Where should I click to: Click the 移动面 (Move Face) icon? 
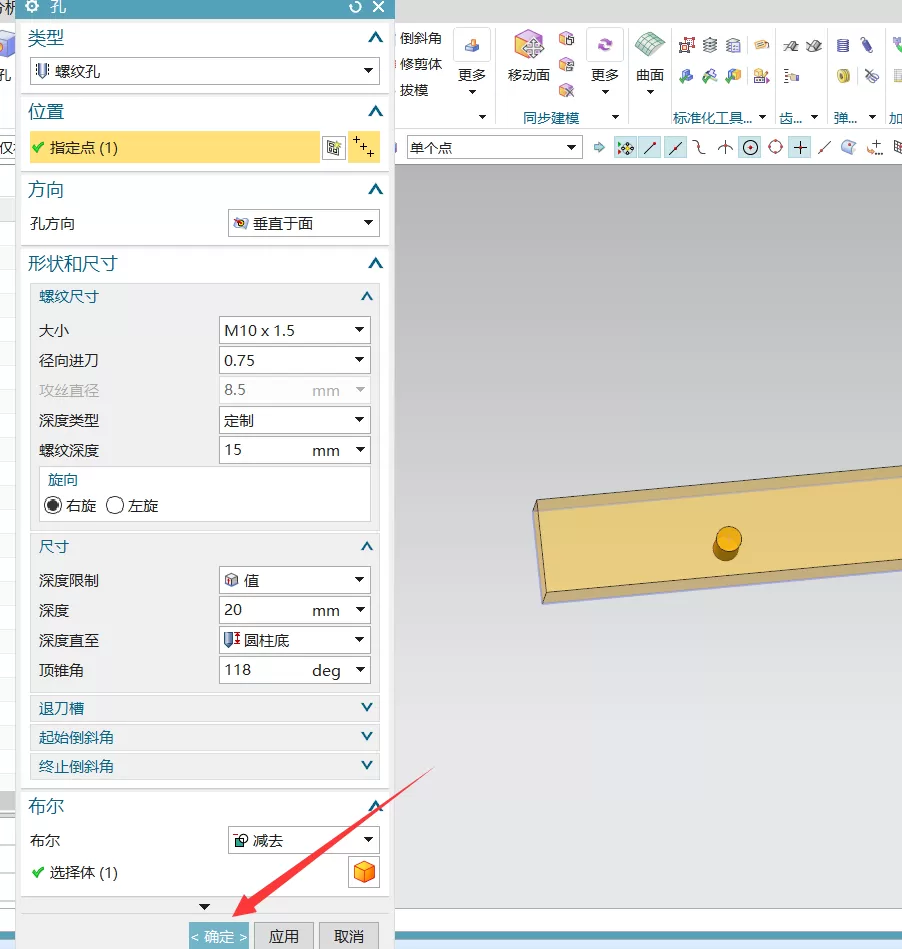tap(528, 45)
